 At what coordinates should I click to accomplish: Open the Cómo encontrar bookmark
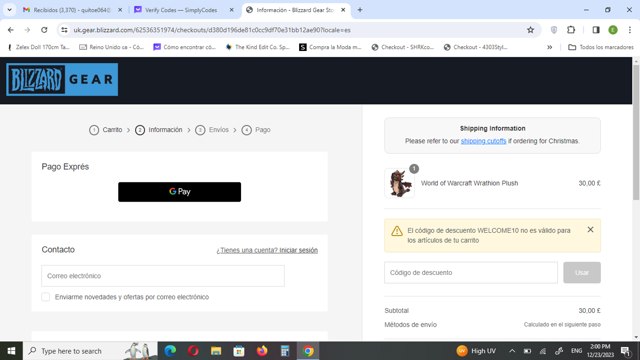(184, 47)
